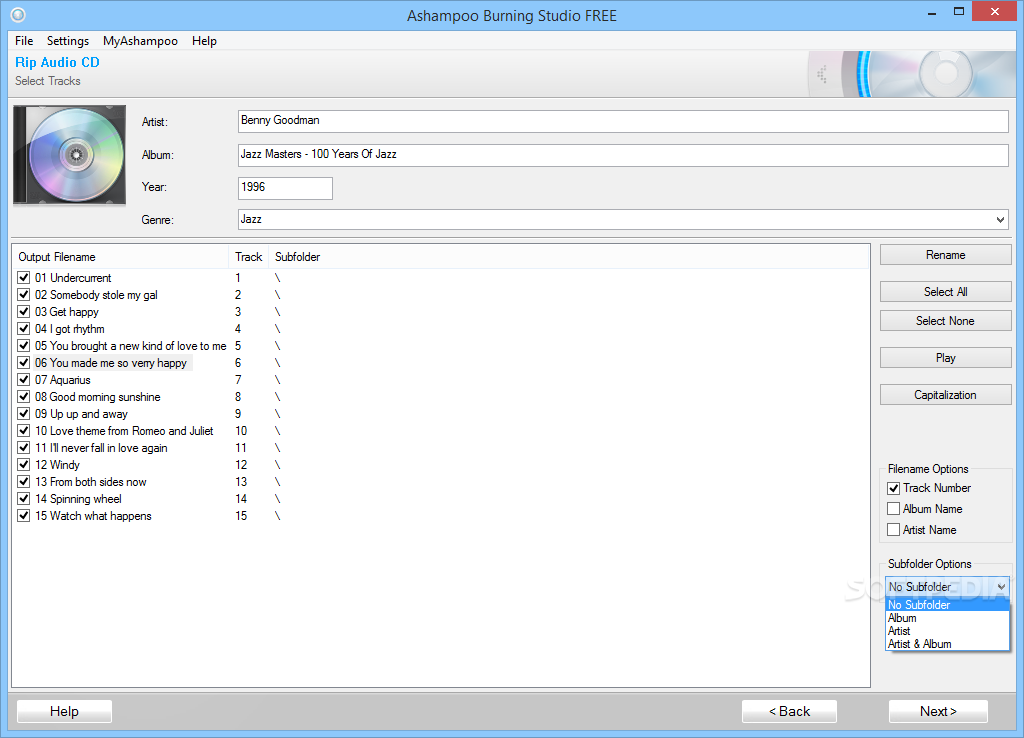This screenshot has height=738, width=1024.
Task: Click the Capitalization button
Action: coord(946,395)
